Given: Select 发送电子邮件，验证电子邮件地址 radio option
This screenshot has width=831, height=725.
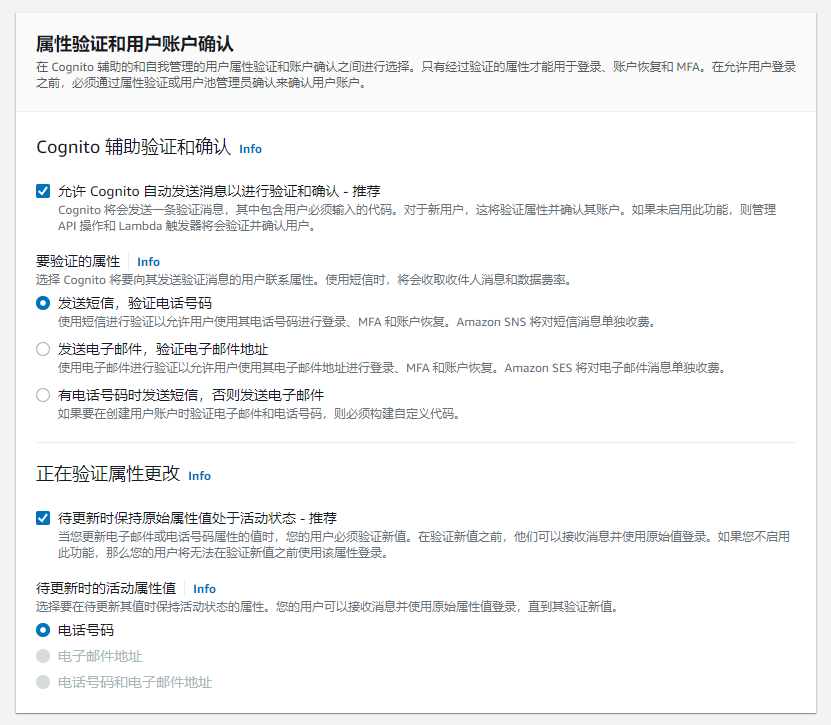Looking at the screenshot, I should (43, 349).
